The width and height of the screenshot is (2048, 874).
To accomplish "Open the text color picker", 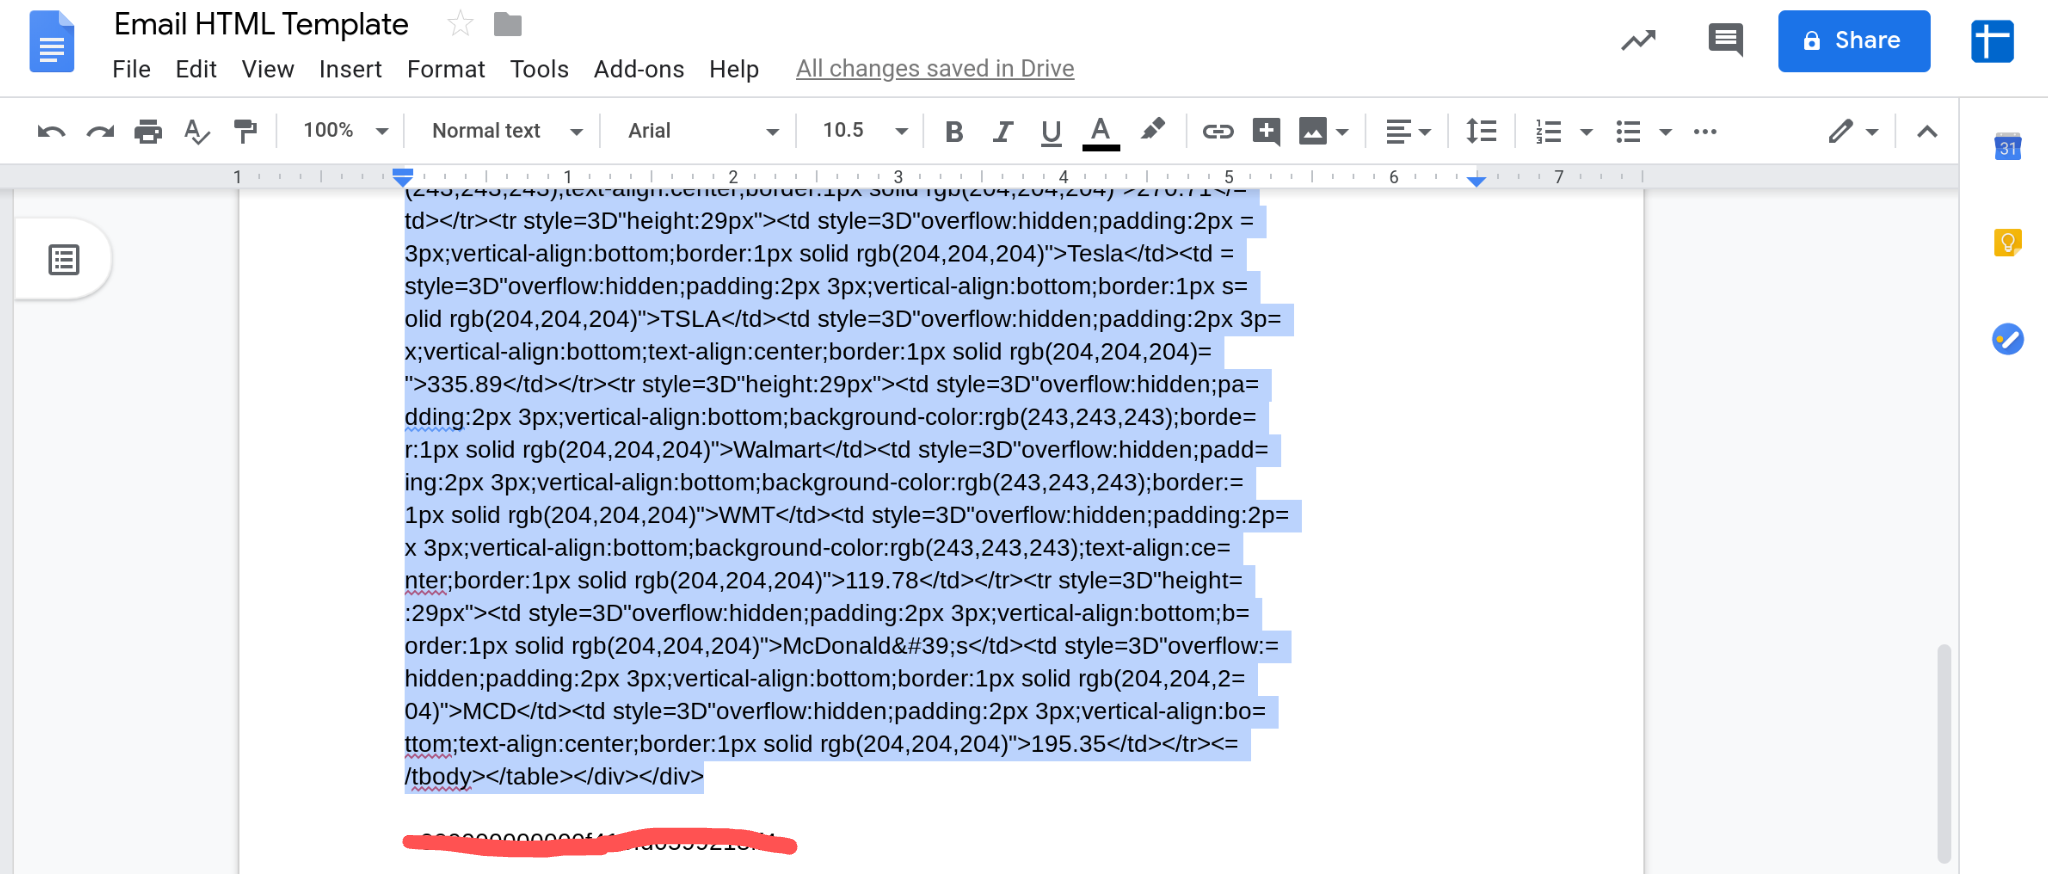I will (1100, 132).
